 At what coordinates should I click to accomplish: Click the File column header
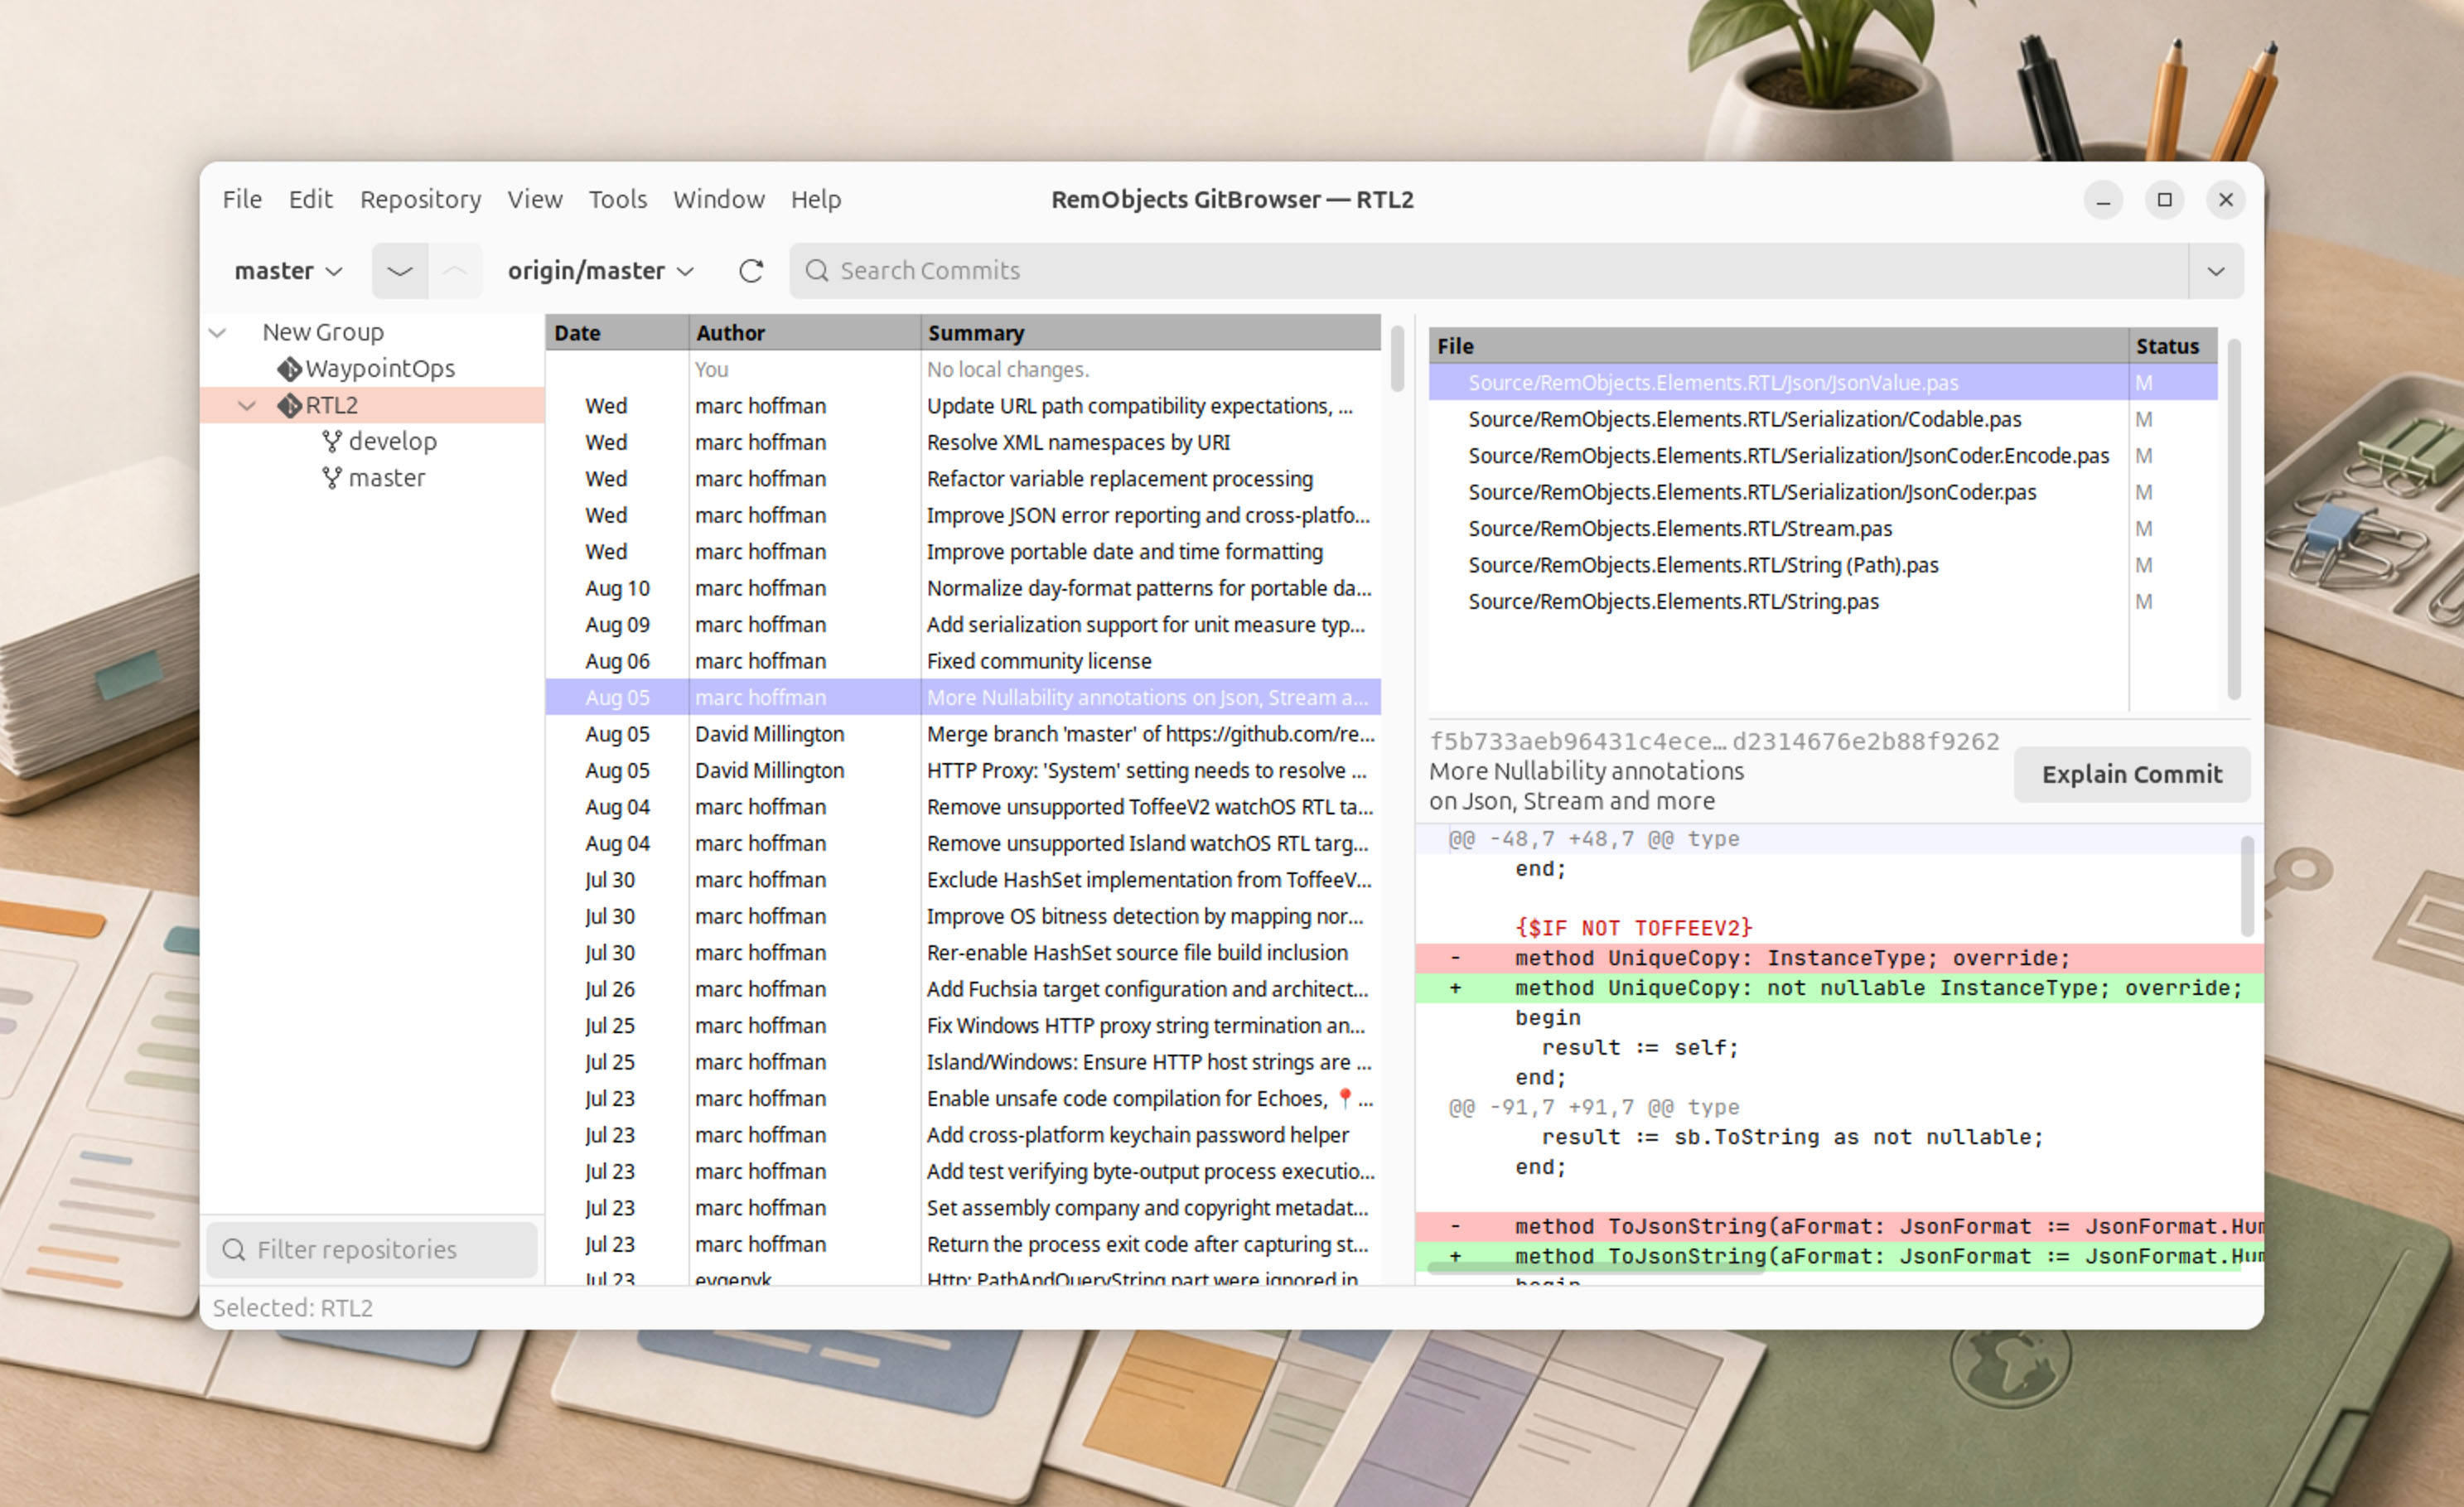coord(1778,346)
